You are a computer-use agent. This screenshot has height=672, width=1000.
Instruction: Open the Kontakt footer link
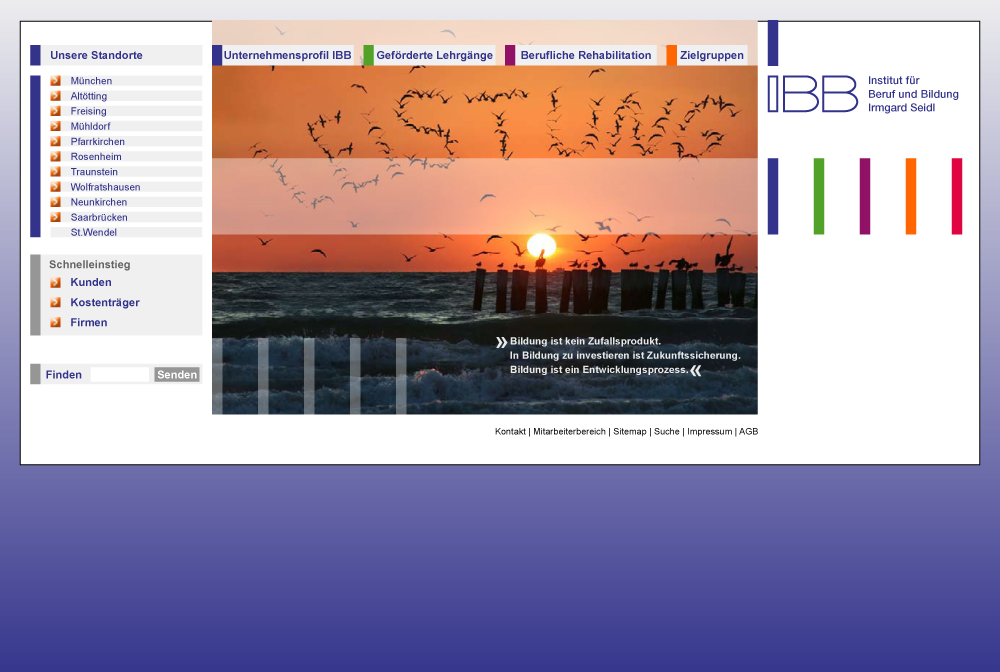[x=510, y=432]
